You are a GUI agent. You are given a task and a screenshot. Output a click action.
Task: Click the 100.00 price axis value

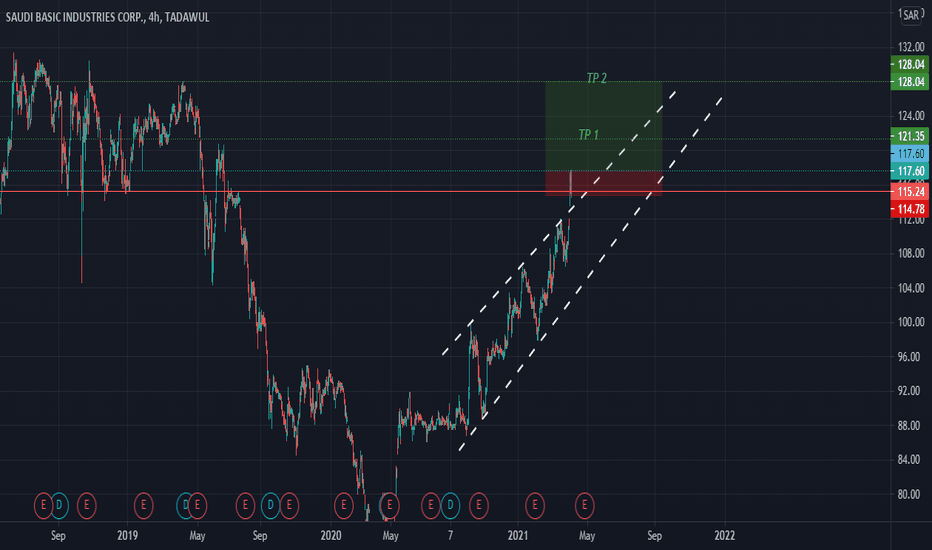pos(911,322)
